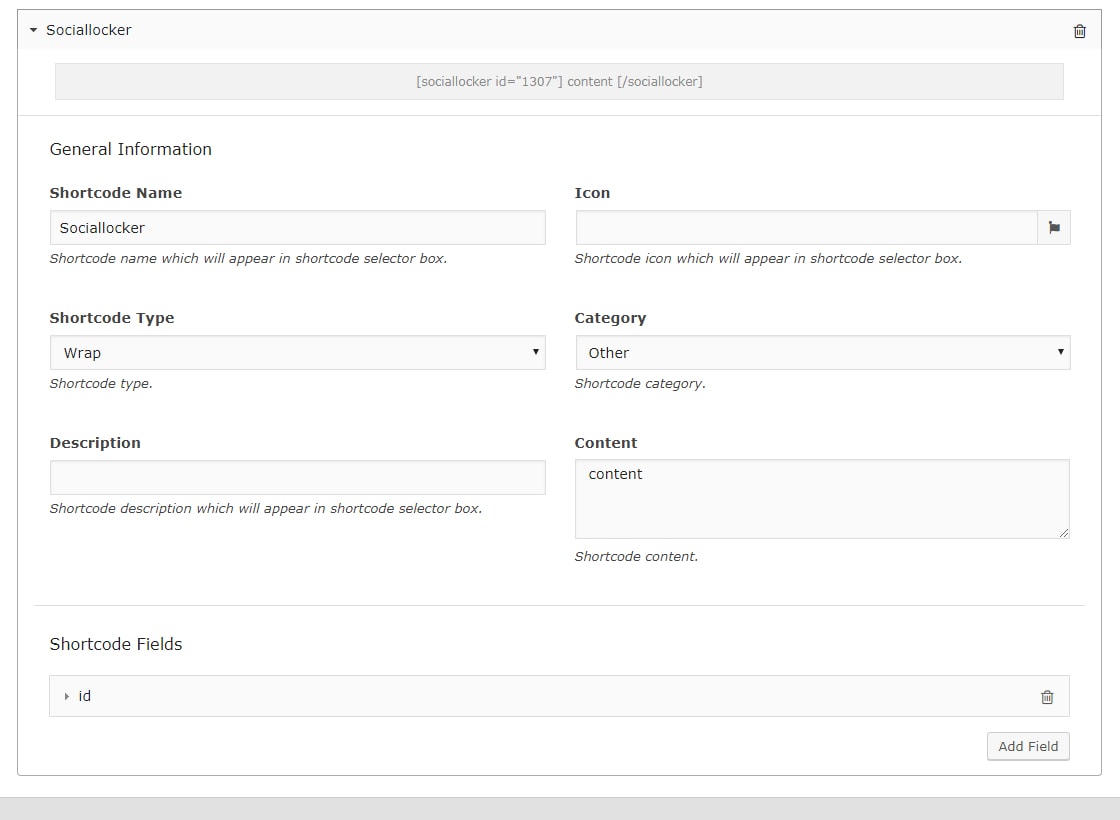The width and height of the screenshot is (1120, 820).
Task: Open the Category dropdown showing Other
Action: pos(822,353)
